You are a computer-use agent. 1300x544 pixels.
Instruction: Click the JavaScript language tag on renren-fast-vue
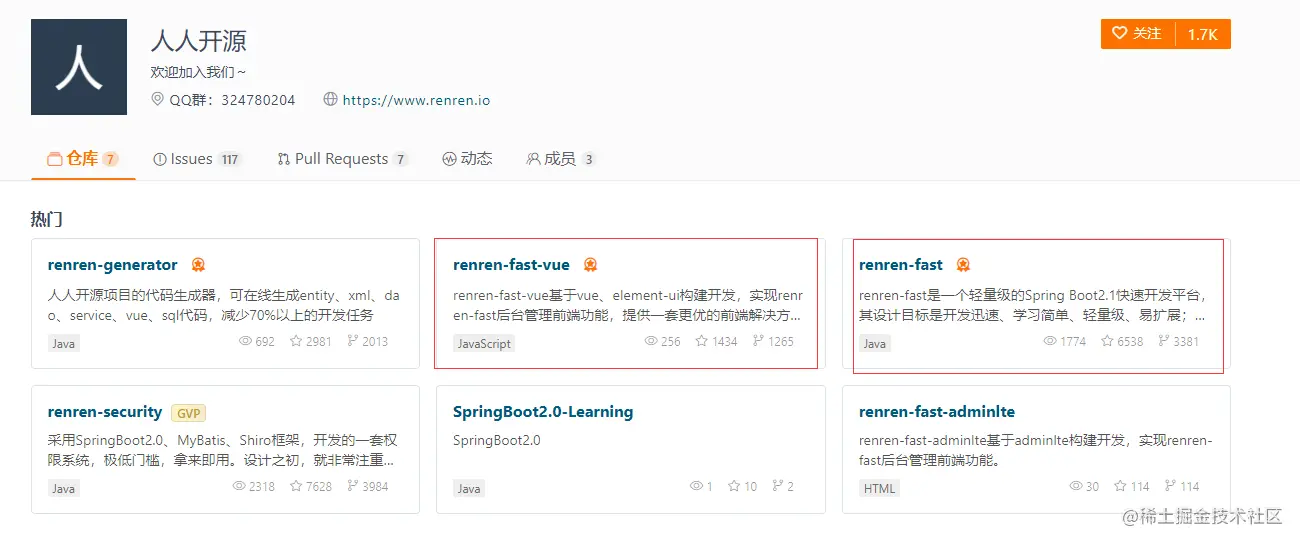tap(484, 343)
